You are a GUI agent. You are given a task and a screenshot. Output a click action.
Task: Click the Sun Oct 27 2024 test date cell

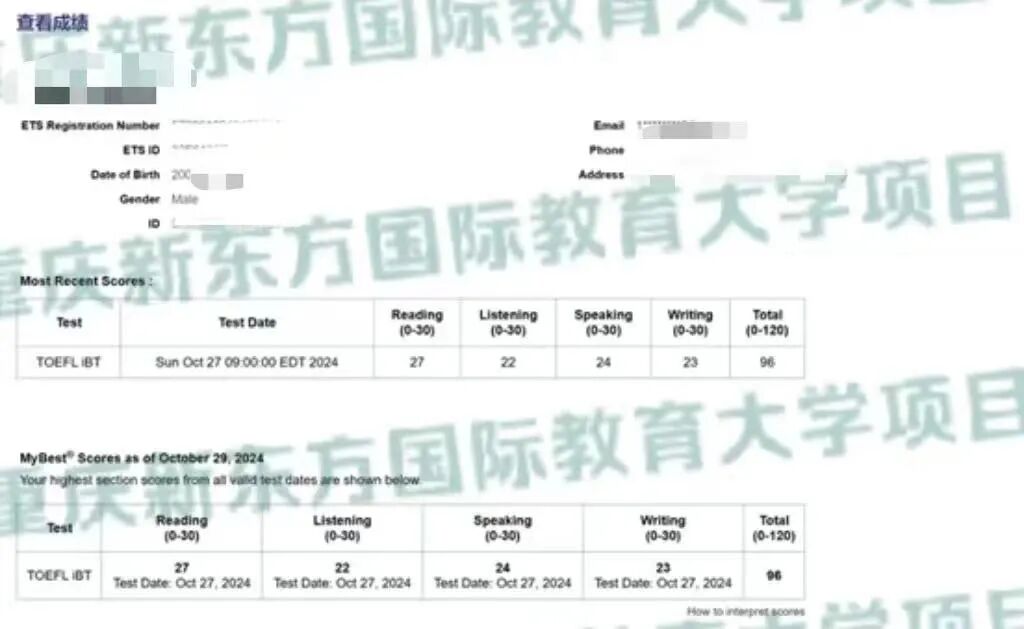[247, 363]
